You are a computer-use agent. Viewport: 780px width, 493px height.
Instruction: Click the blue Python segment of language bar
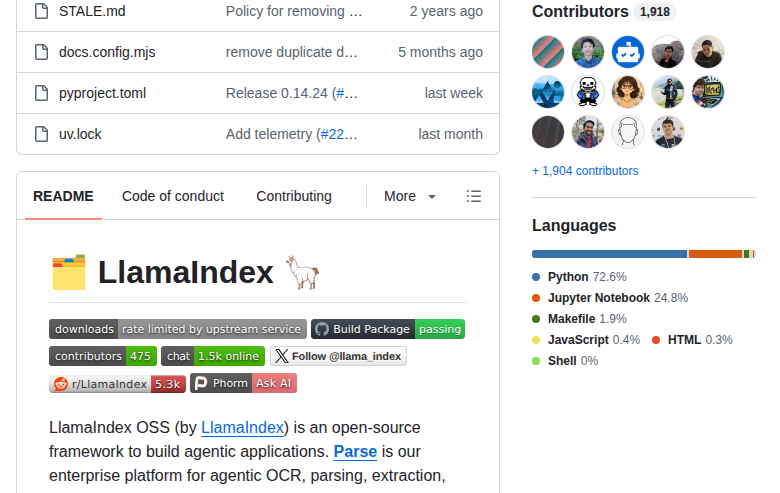point(609,254)
